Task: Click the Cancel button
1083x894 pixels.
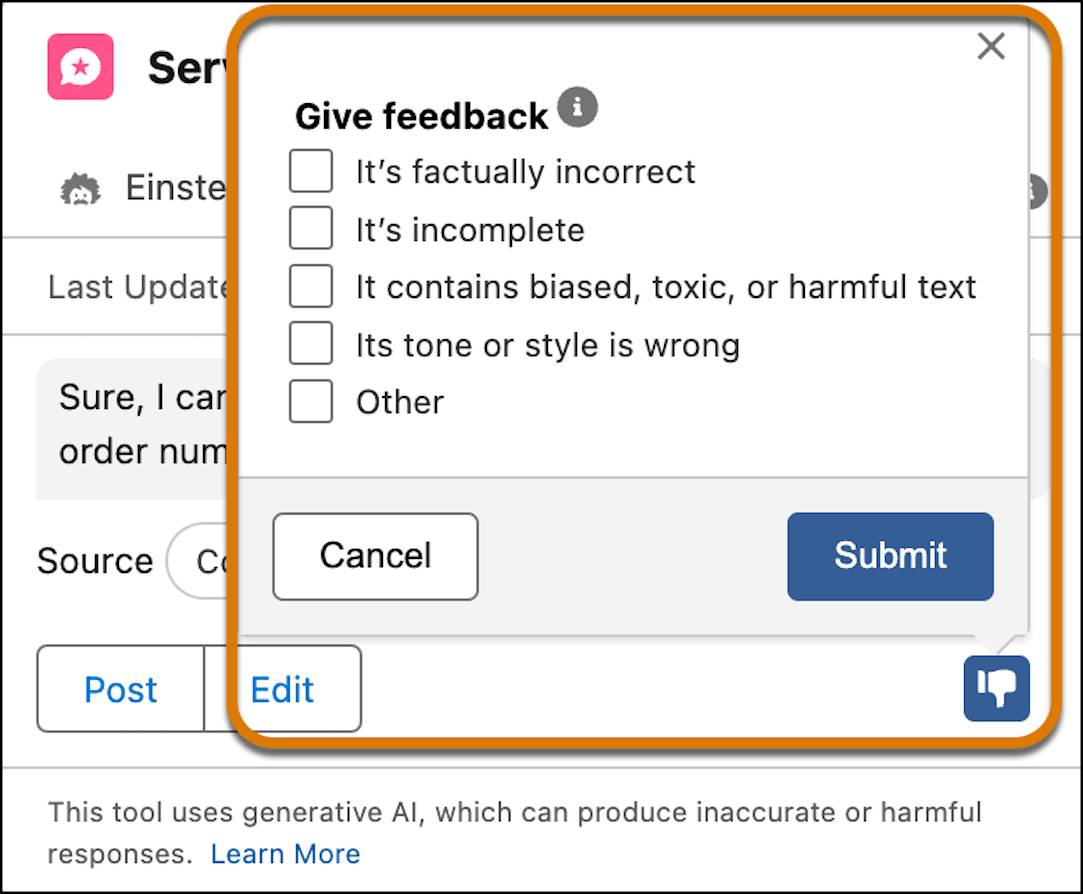Action: point(375,556)
